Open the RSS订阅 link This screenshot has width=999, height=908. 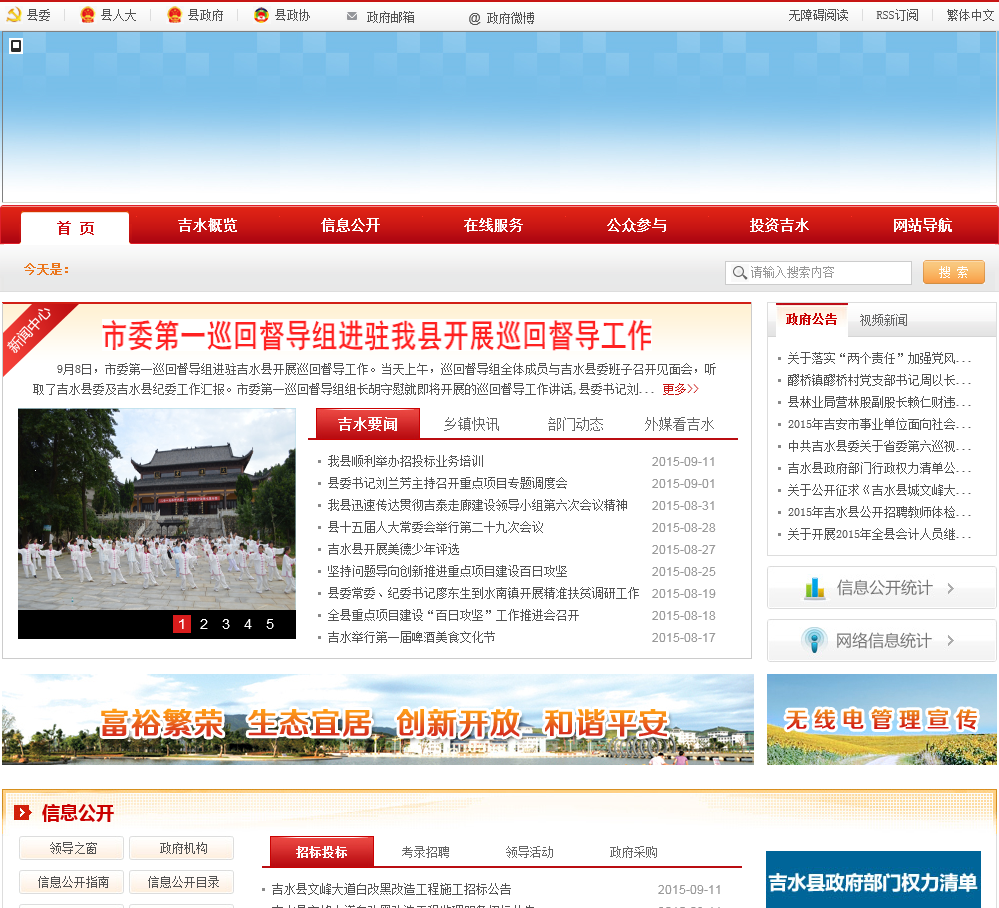click(897, 15)
